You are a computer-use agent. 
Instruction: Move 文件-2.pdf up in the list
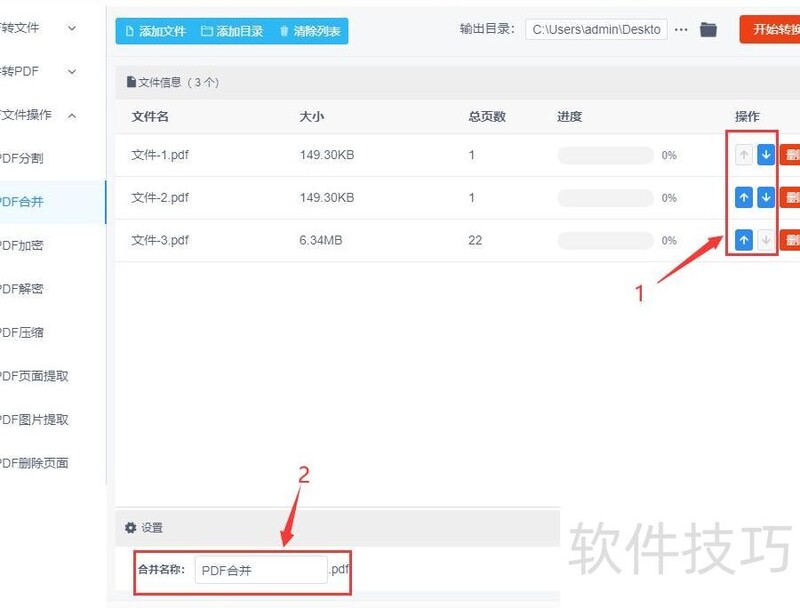(x=744, y=197)
